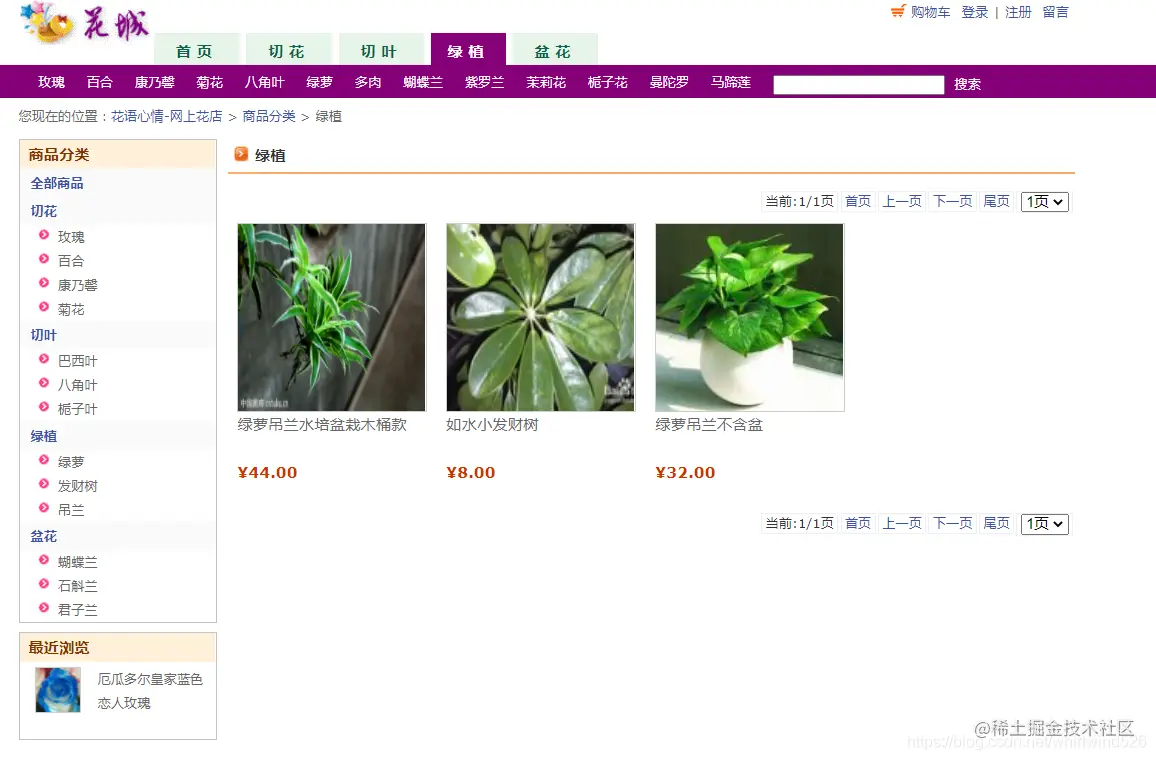Click 菊花 in purple navigation bar
The width and height of the screenshot is (1156, 760).
[210, 83]
